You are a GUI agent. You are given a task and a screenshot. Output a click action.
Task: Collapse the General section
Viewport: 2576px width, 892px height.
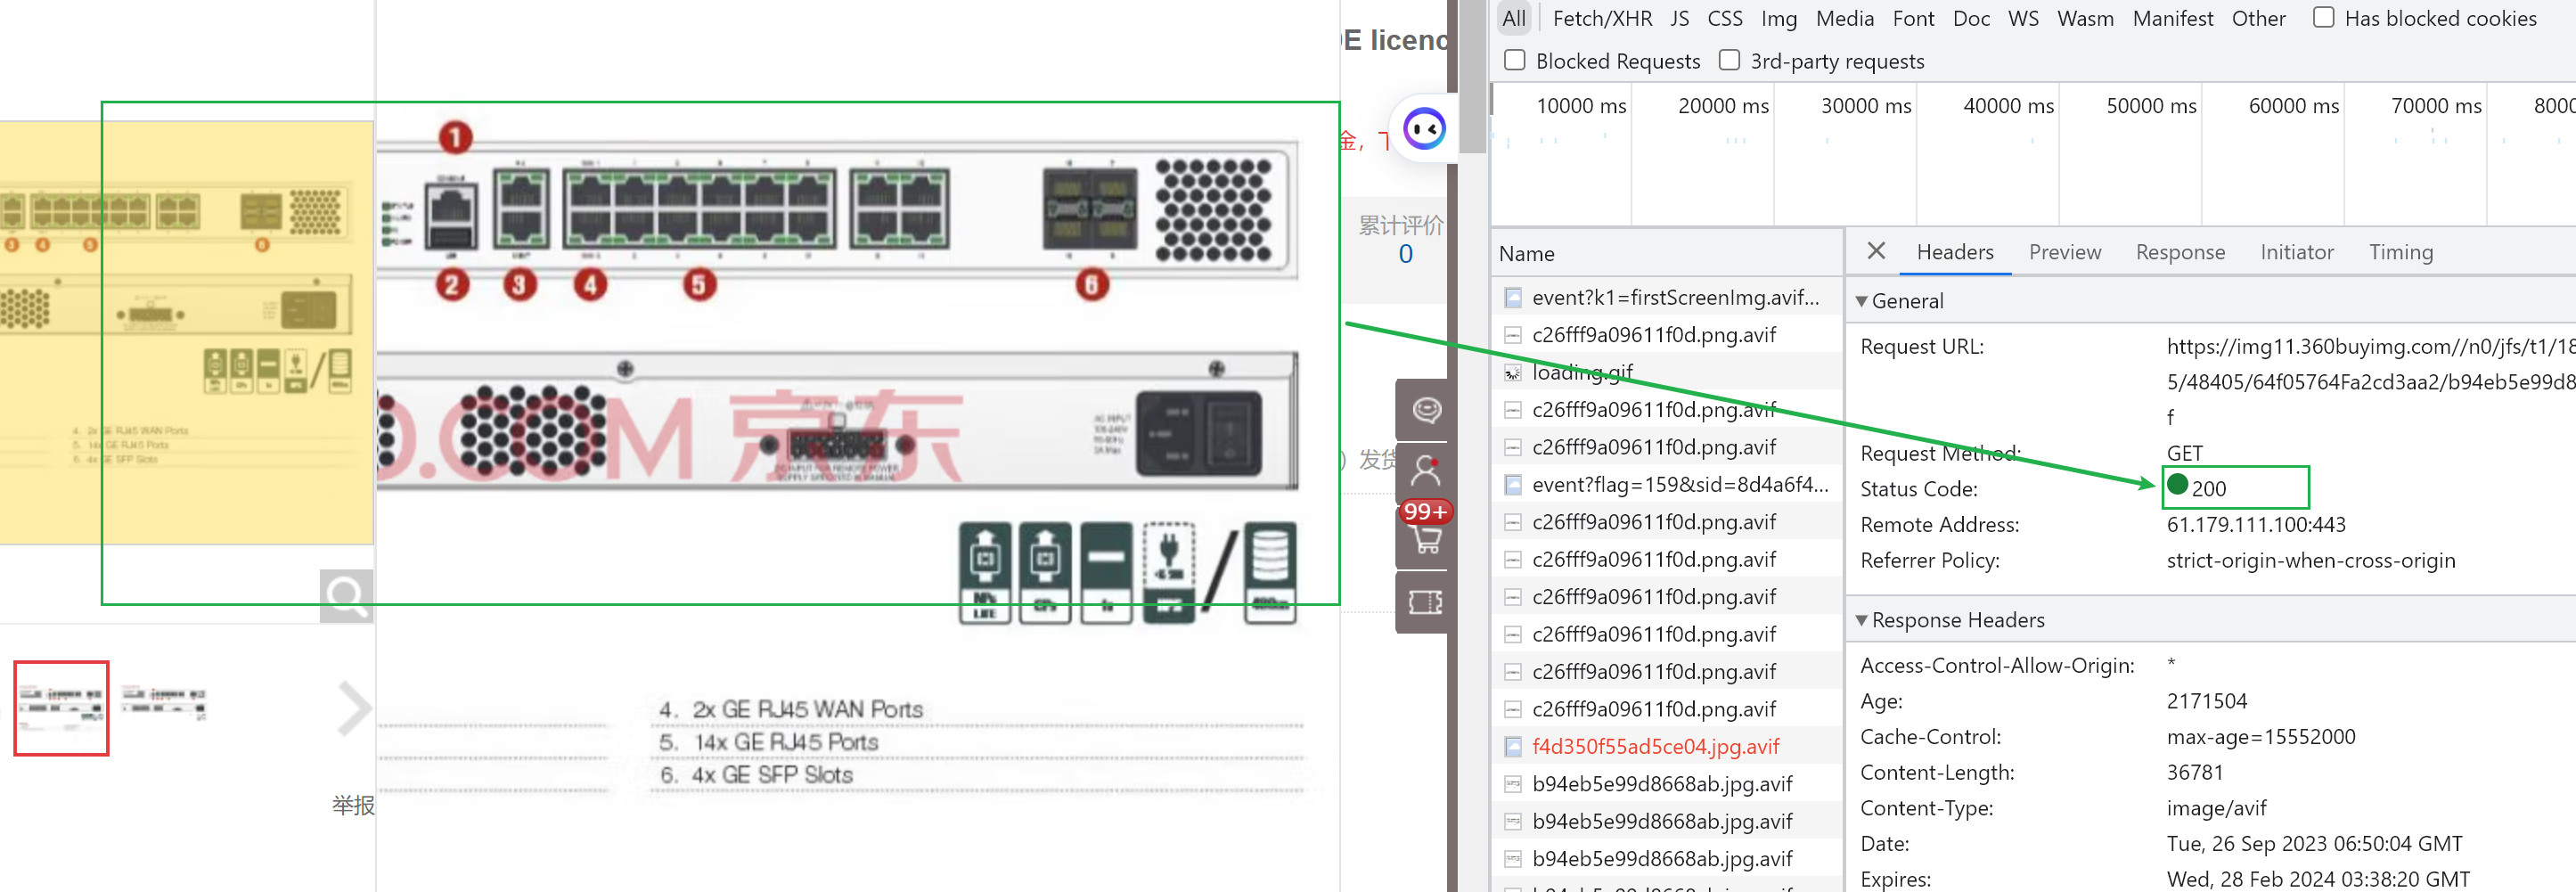point(1861,301)
